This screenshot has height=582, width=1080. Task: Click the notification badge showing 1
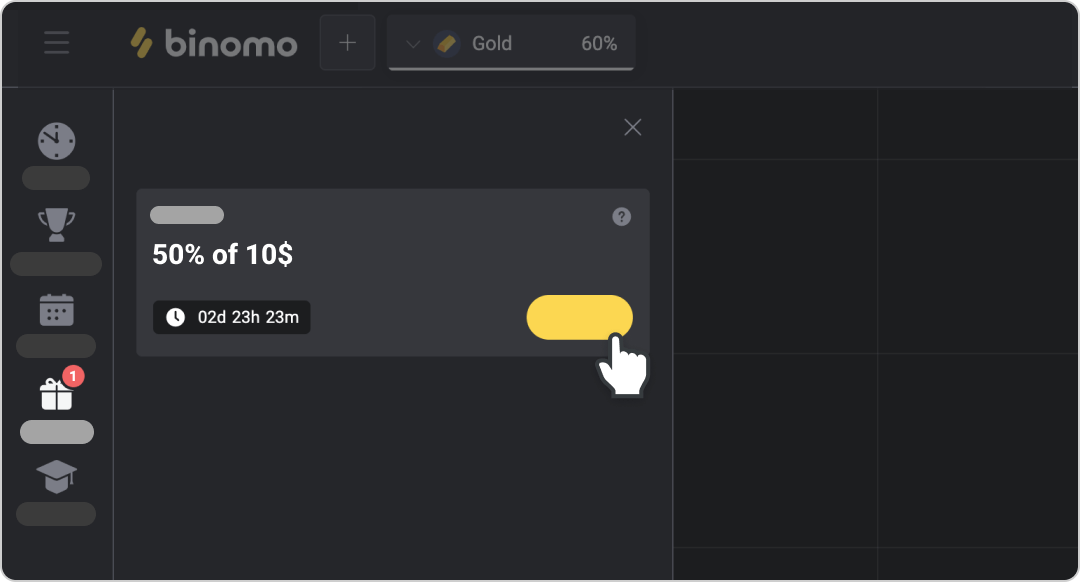point(72,376)
